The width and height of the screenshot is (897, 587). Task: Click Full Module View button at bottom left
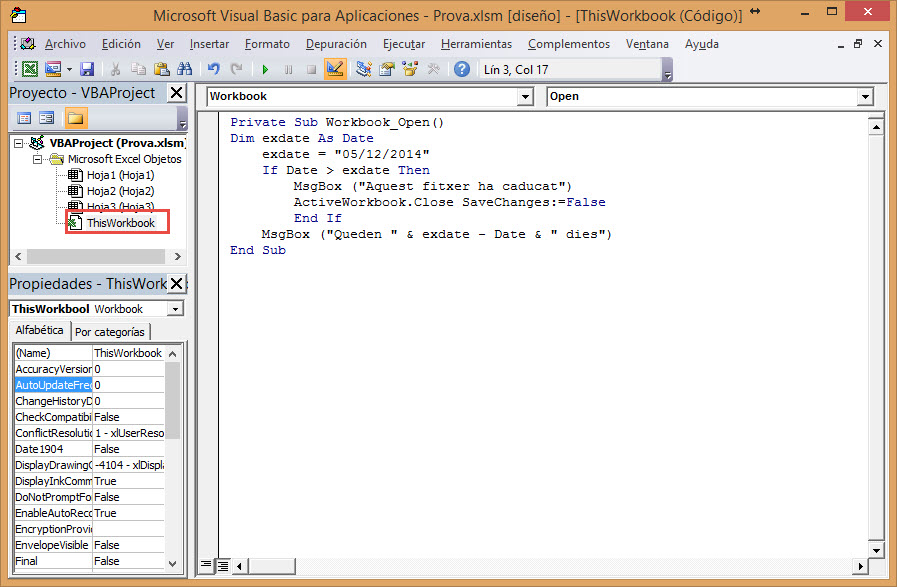pos(223,566)
